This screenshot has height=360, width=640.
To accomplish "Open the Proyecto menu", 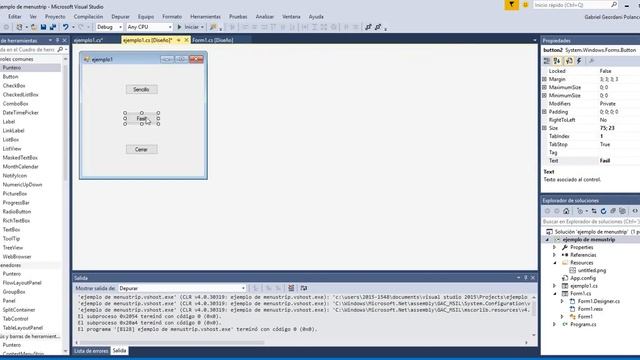I will [x=55, y=17].
